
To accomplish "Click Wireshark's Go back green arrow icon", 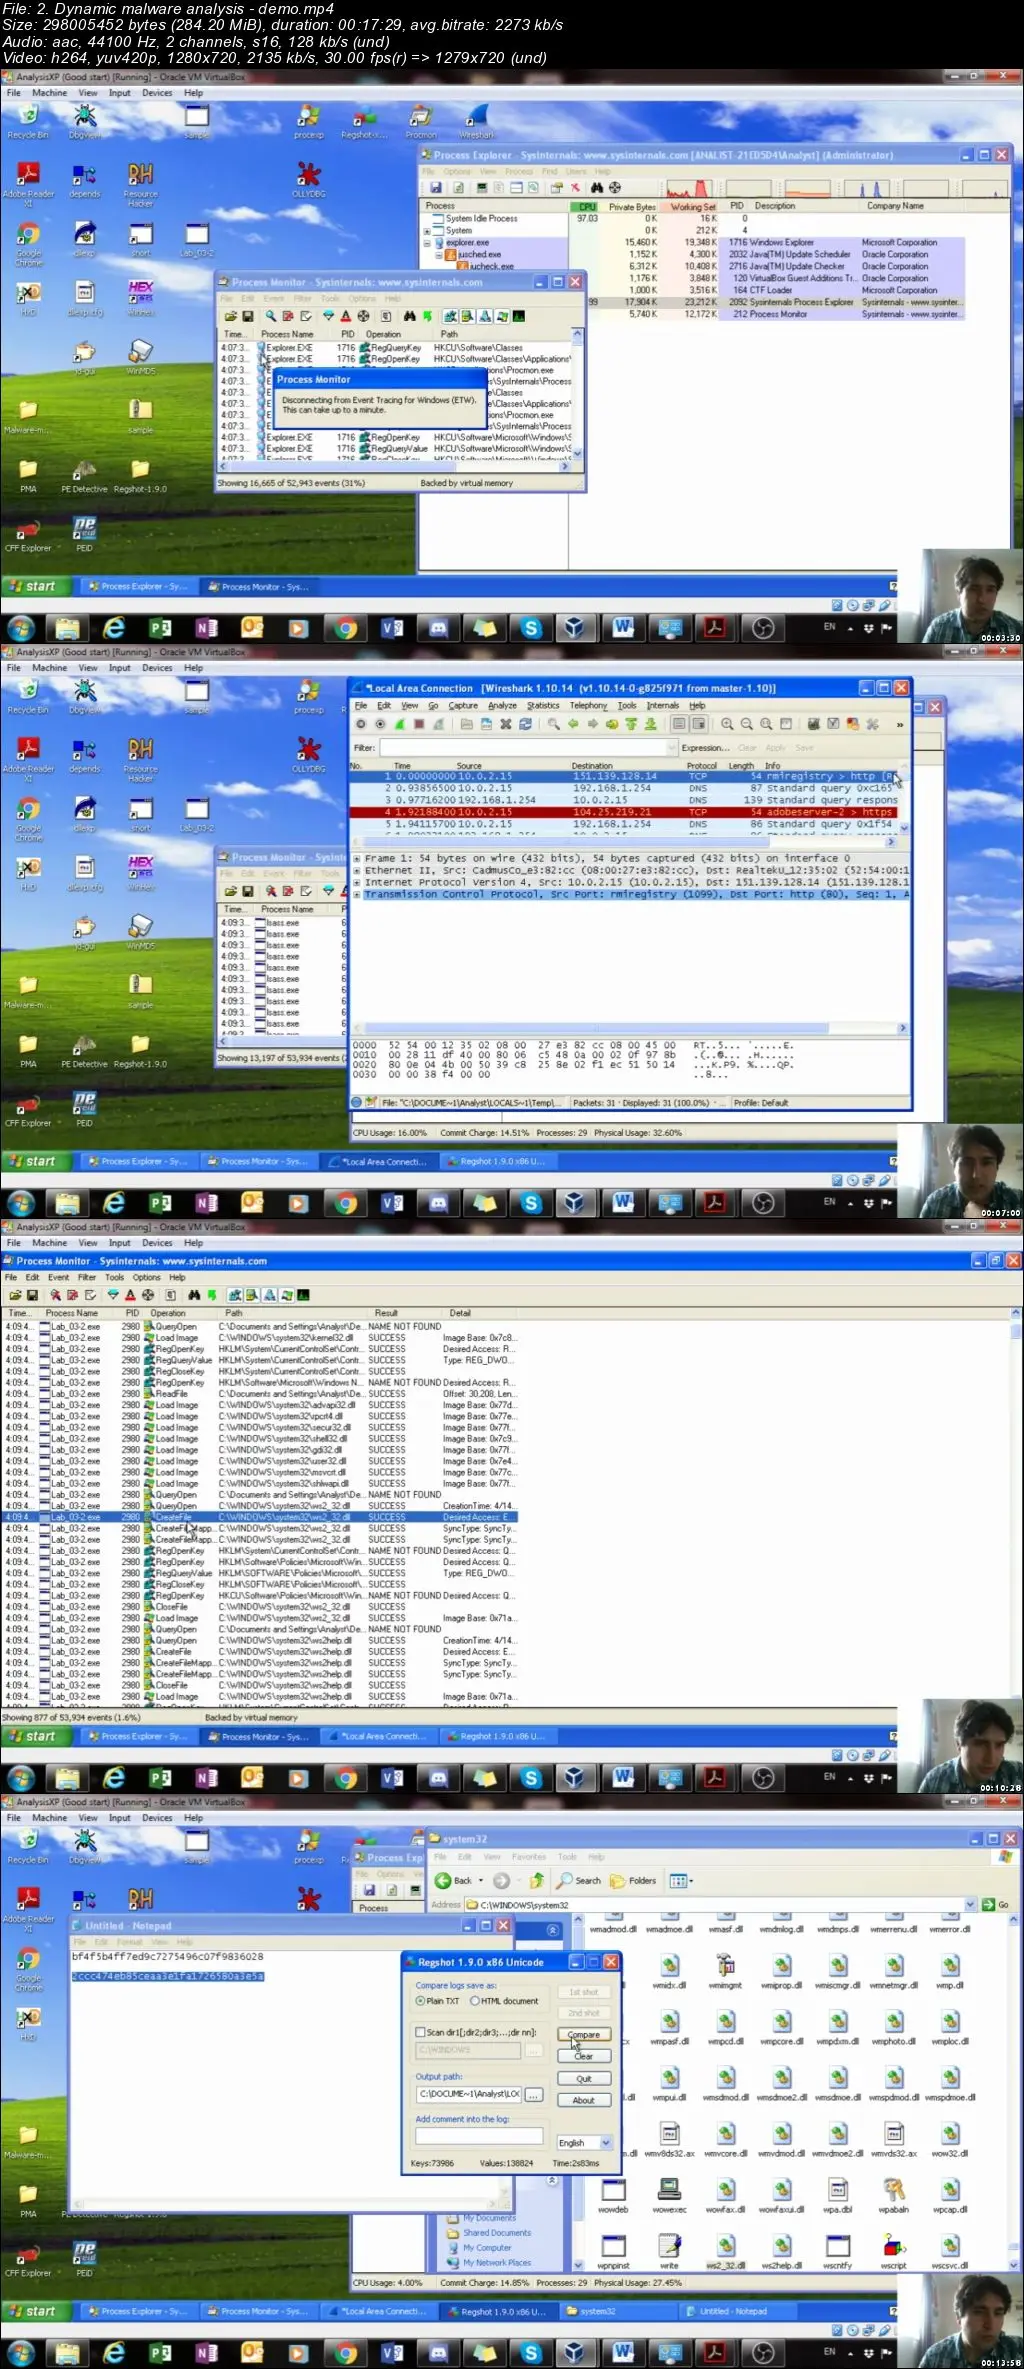I will (573, 724).
